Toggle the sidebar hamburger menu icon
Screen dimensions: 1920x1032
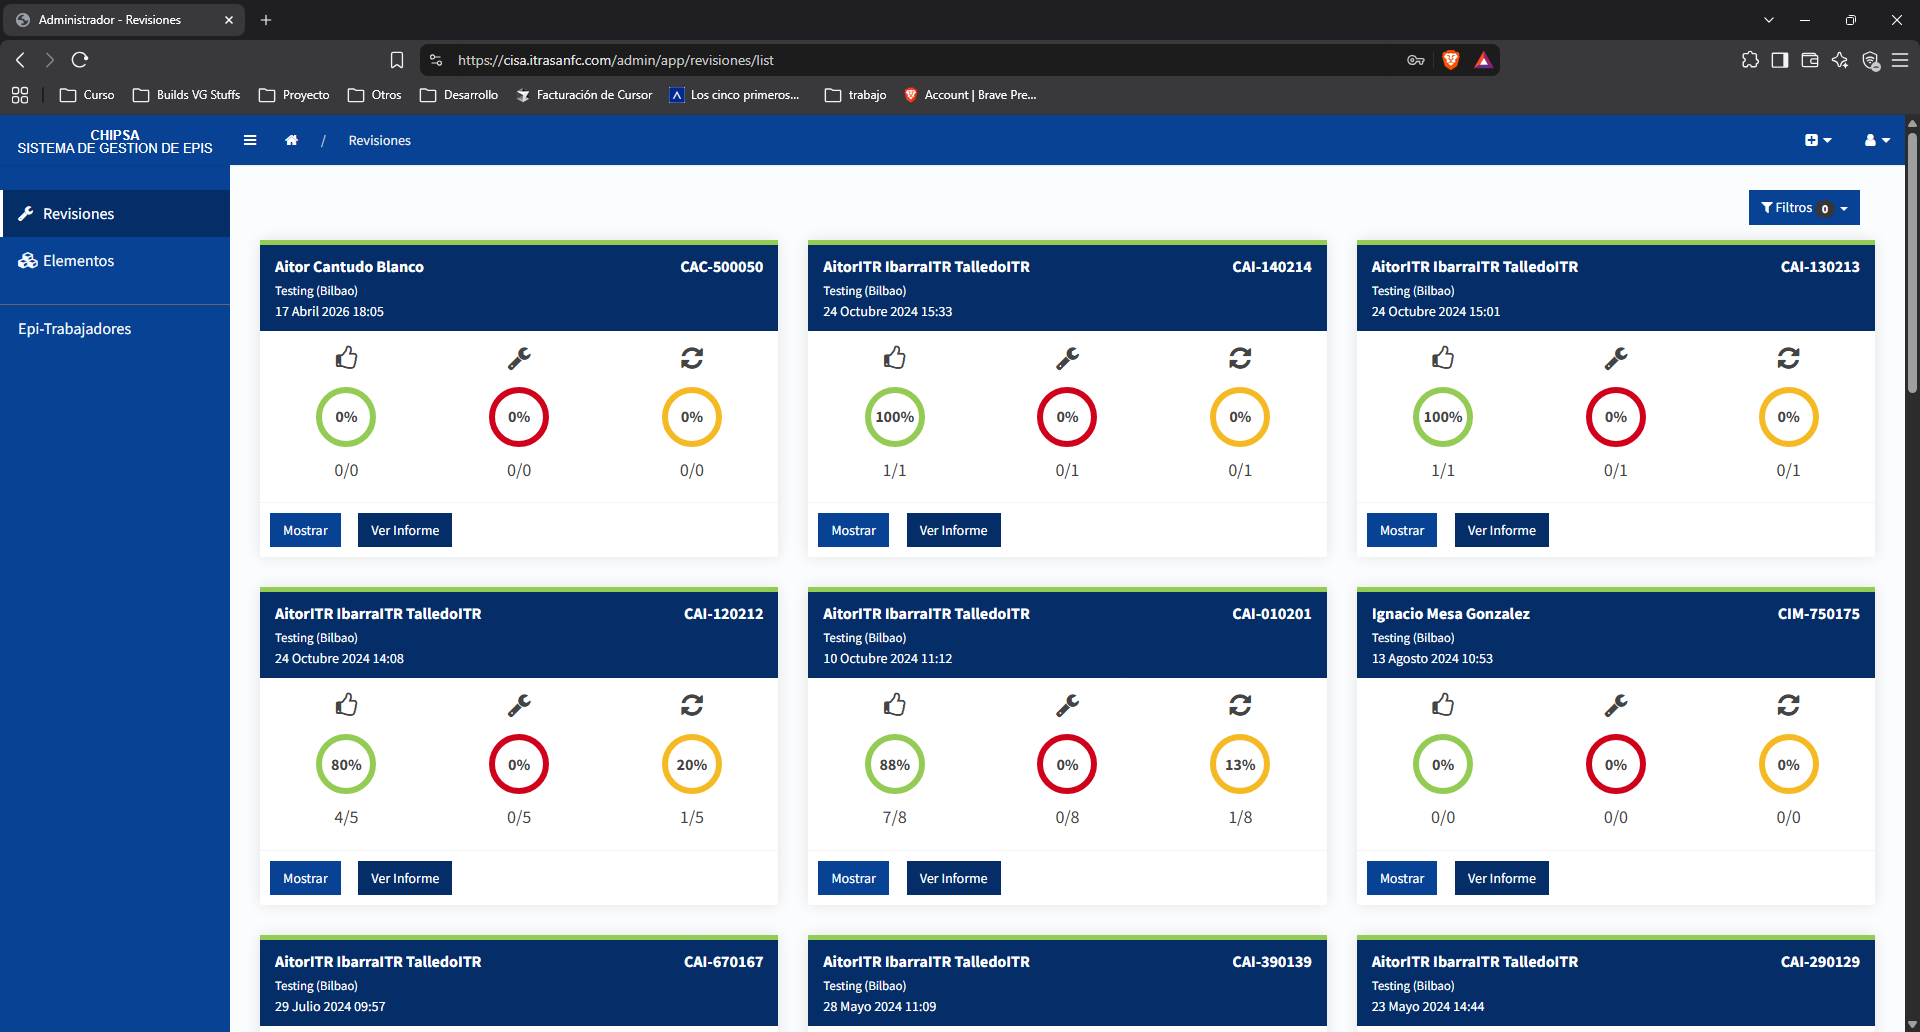pyautogui.click(x=250, y=140)
